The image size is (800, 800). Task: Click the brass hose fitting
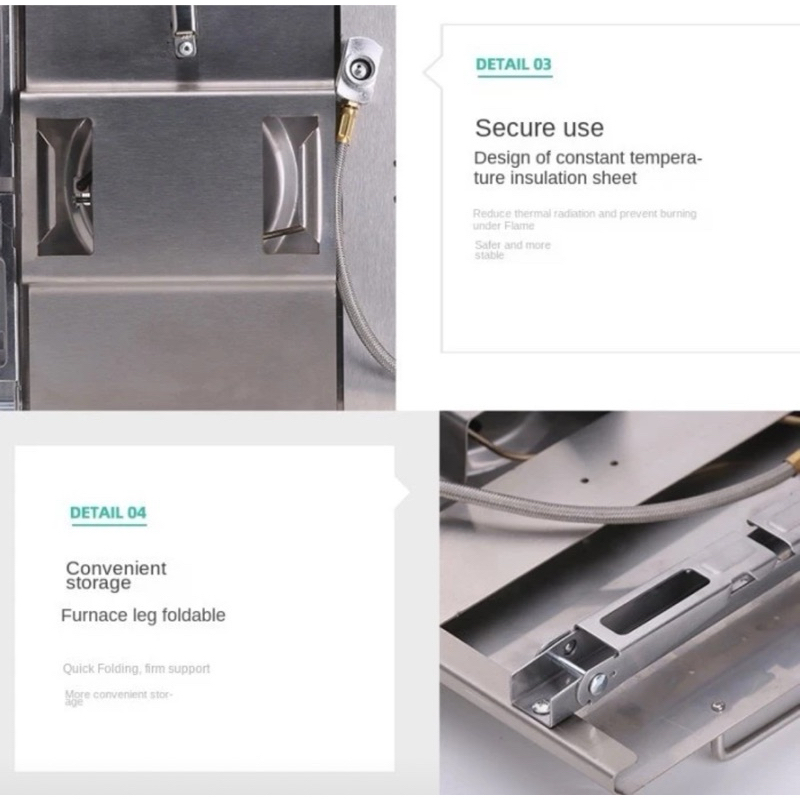point(346,122)
